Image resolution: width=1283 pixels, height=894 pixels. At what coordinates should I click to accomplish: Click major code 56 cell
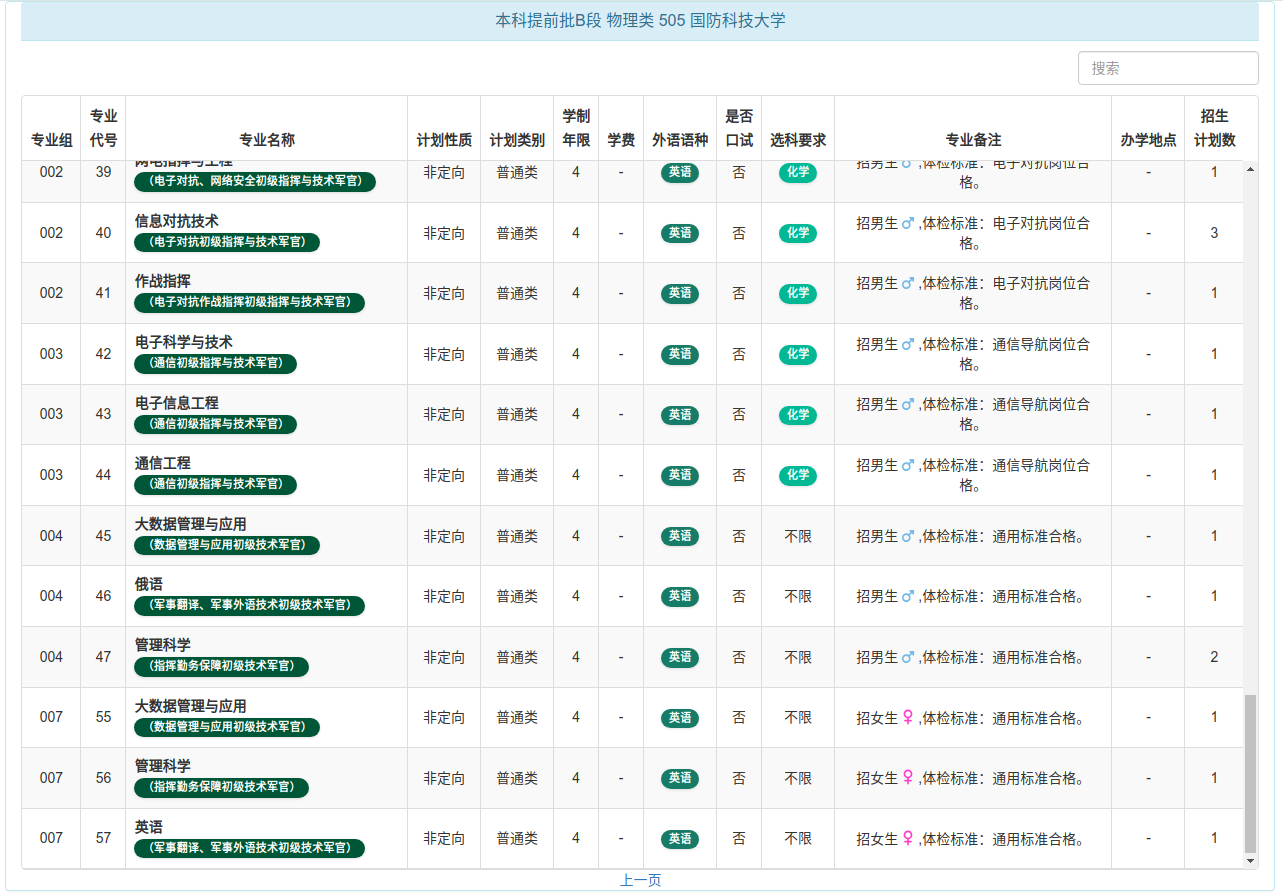click(x=103, y=778)
